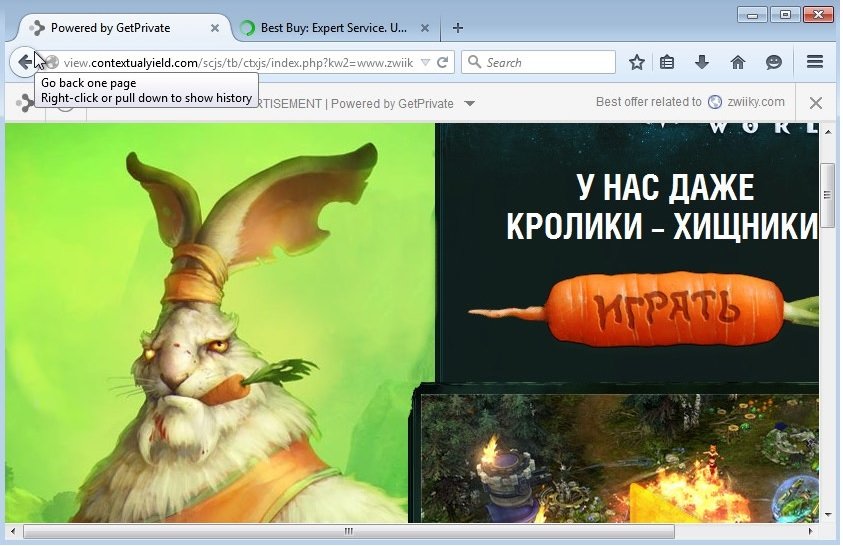
Task: Maximize the browser window
Action: (x=785, y=15)
